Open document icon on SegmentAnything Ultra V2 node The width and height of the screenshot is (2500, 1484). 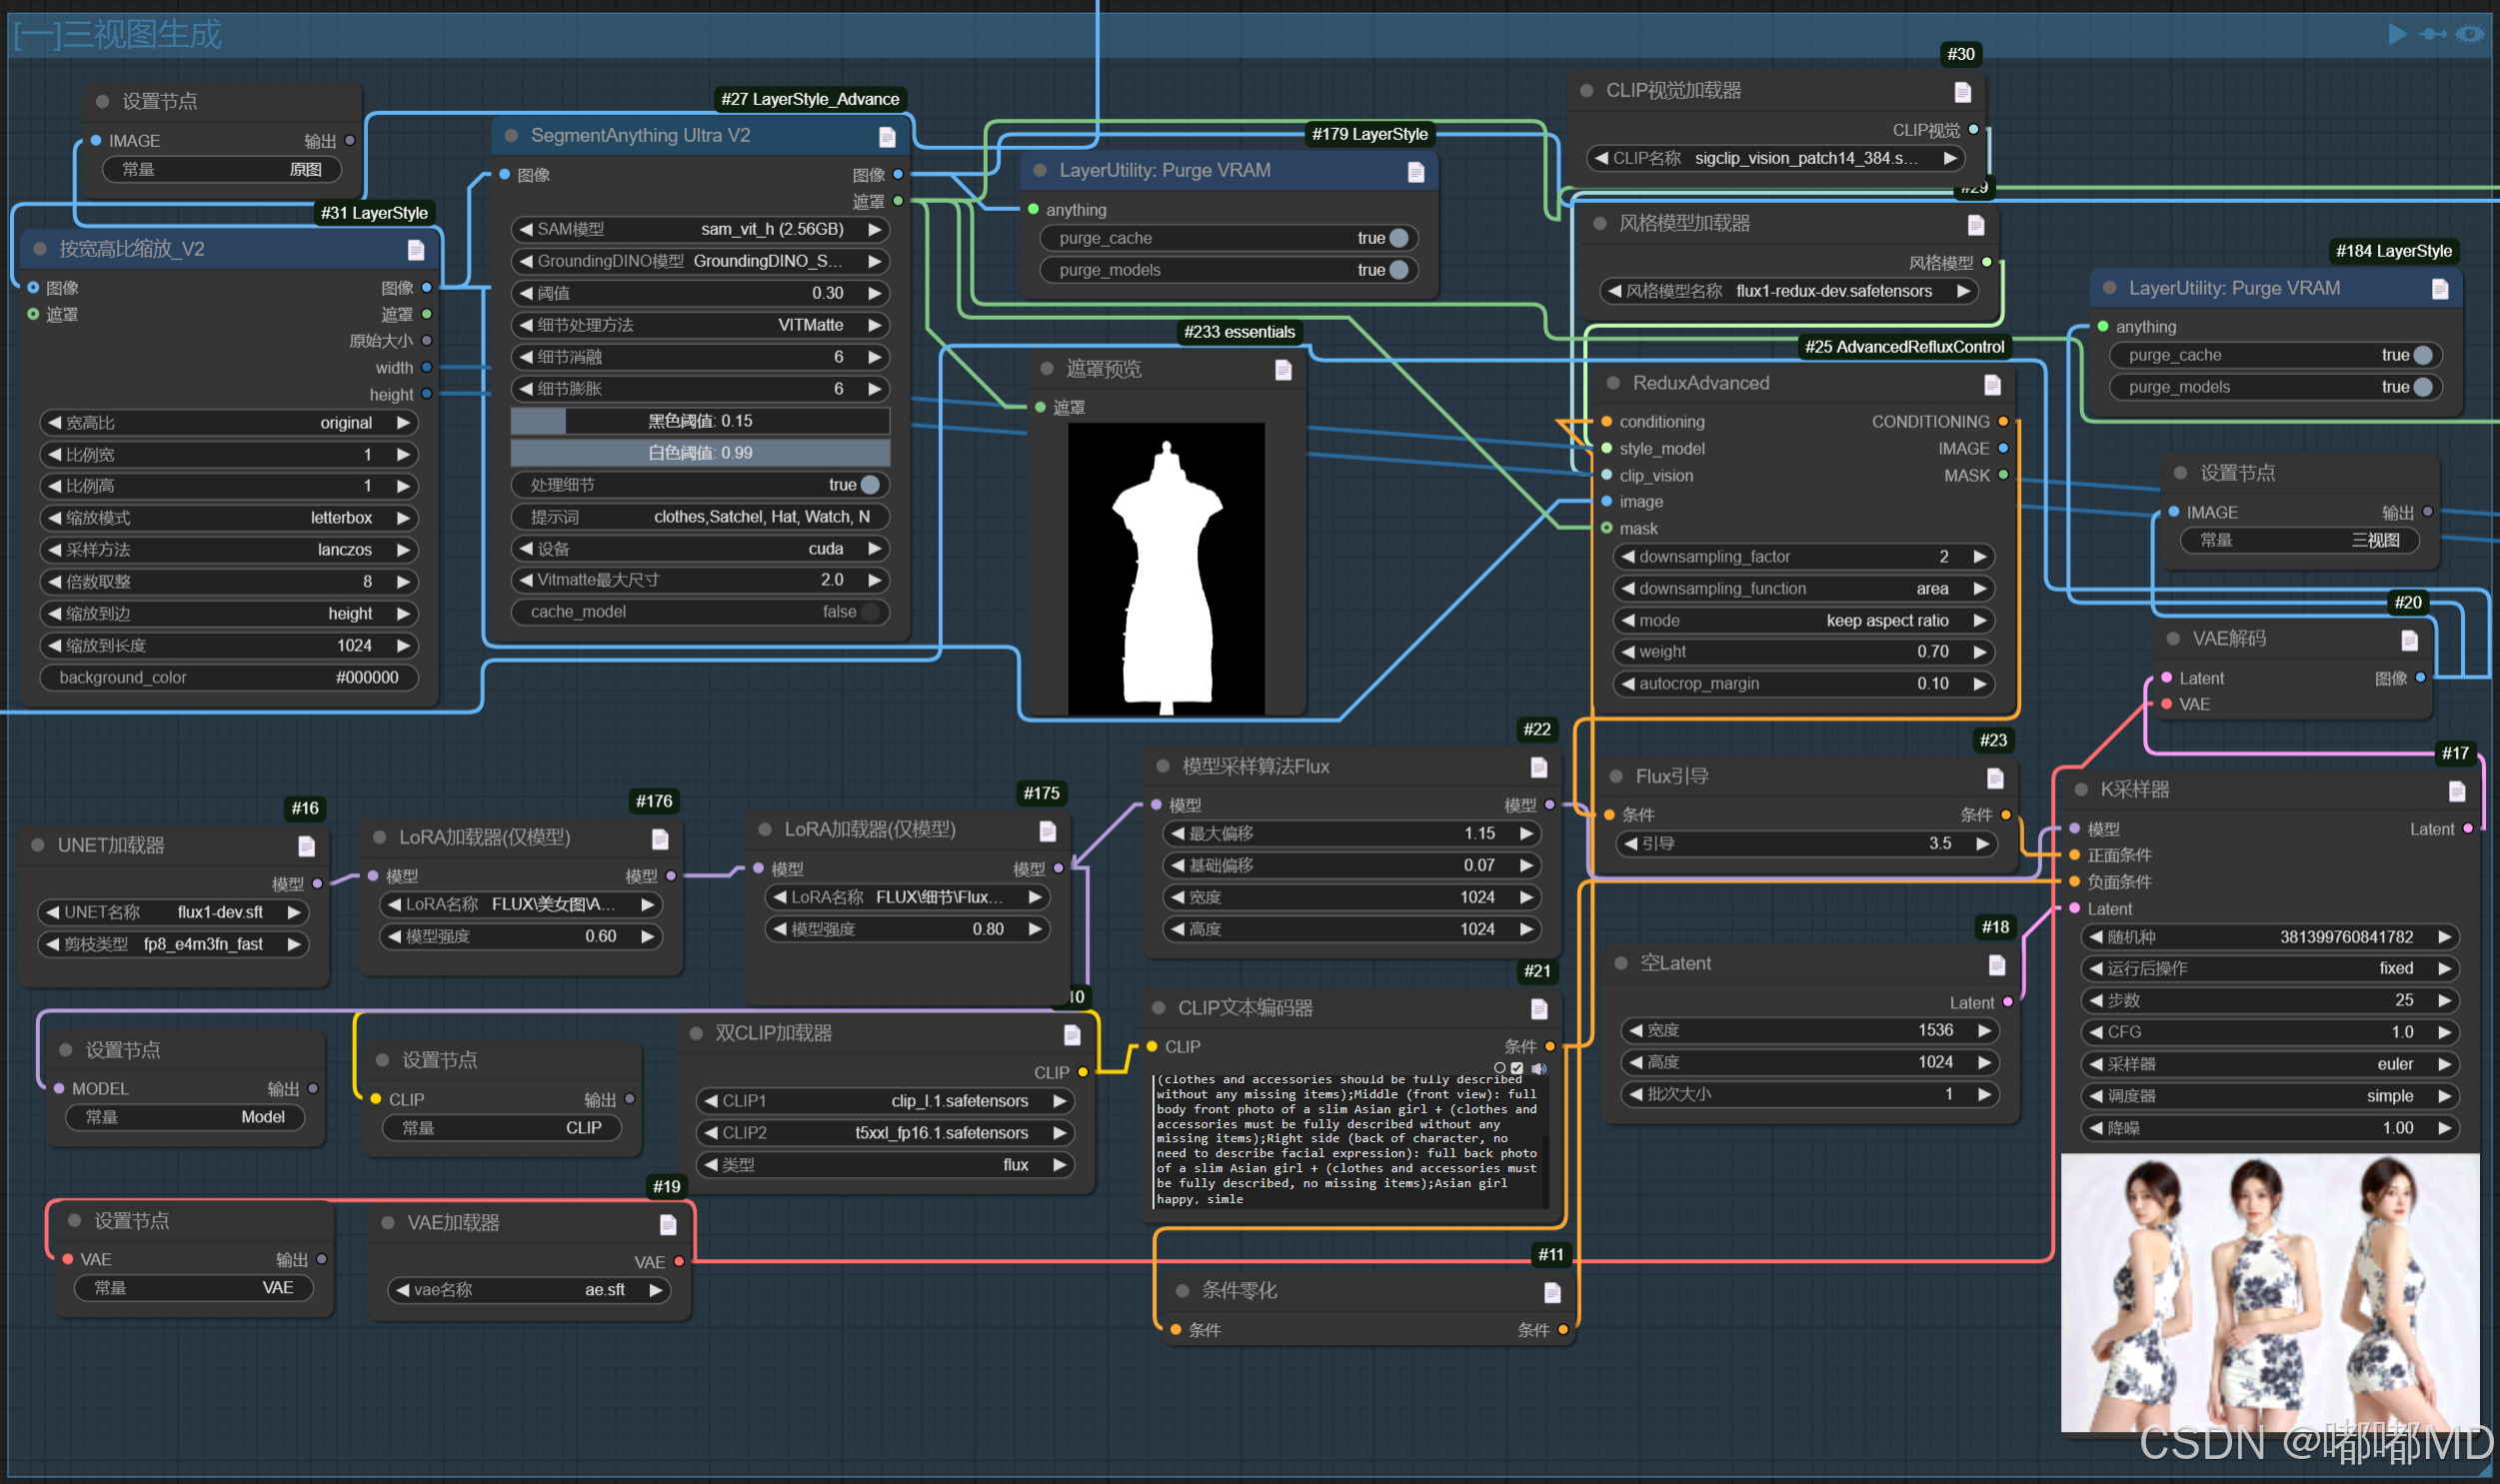pyautogui.click(x=886, y=136)
